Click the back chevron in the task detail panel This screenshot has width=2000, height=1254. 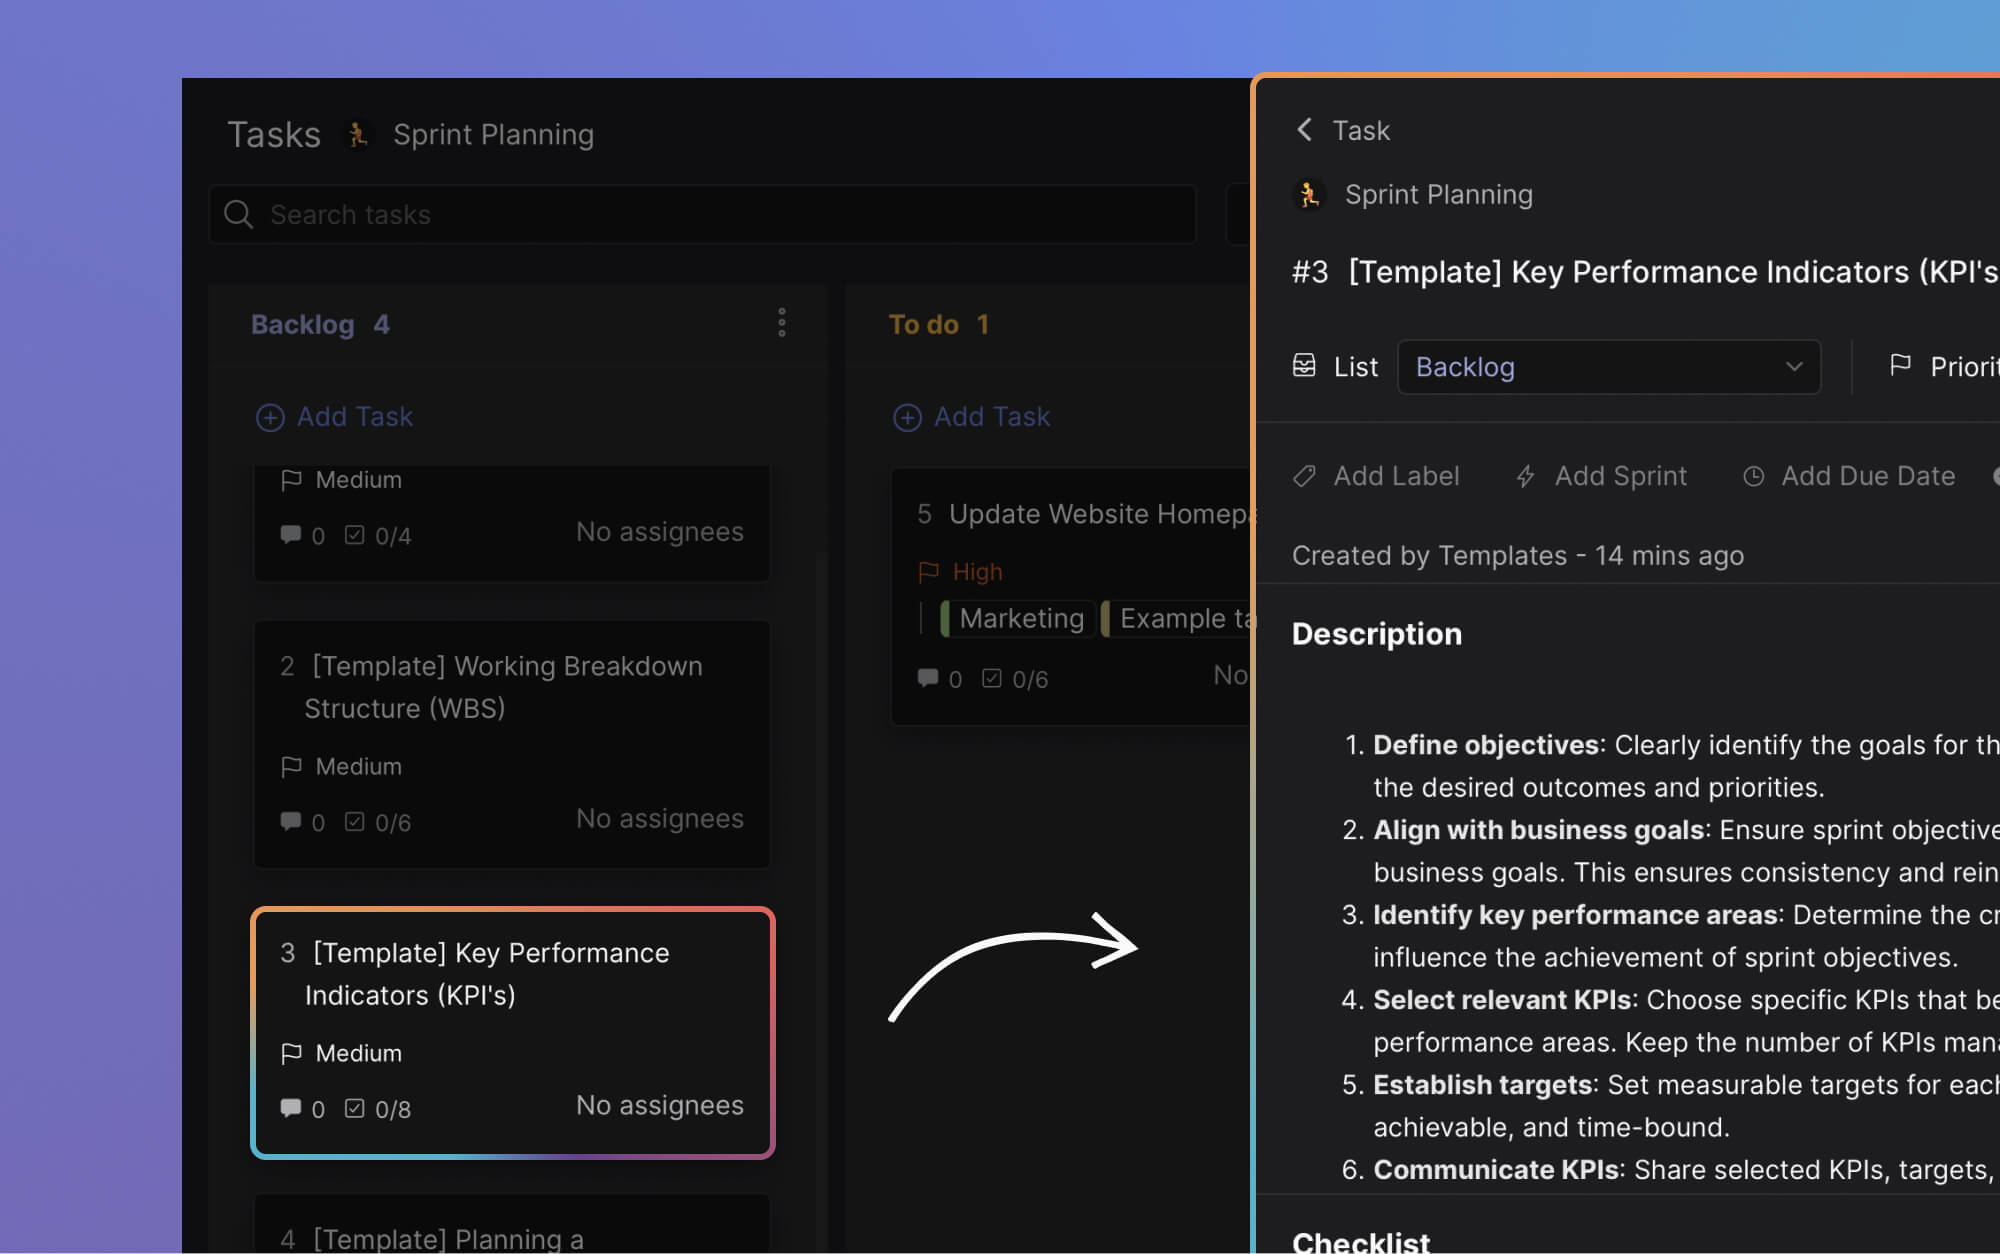tap(1304, 130)
